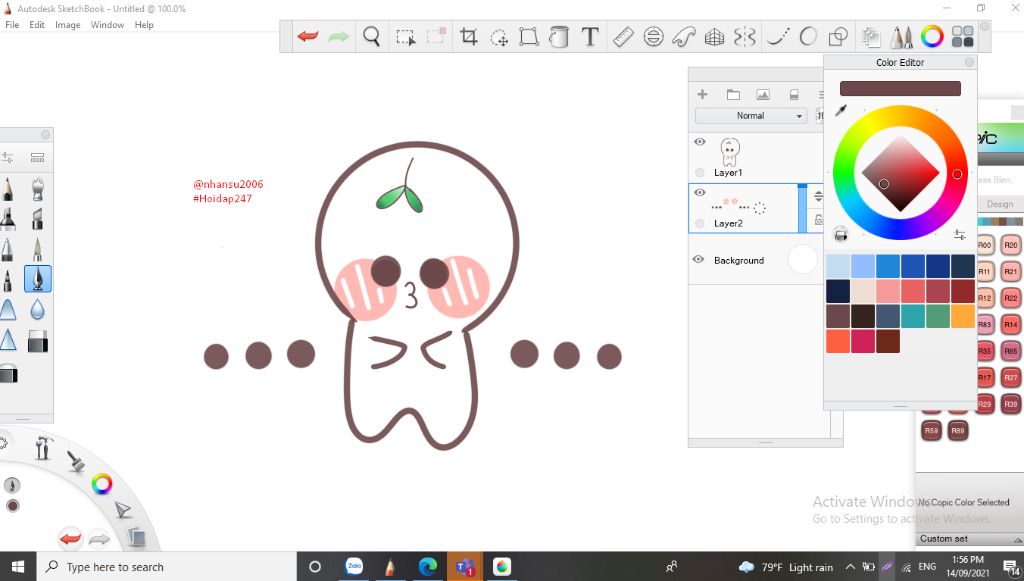The height and width of the screenshot is (581, 1024).
Task: Select the Distort transform tool
Action: point(529,37)
